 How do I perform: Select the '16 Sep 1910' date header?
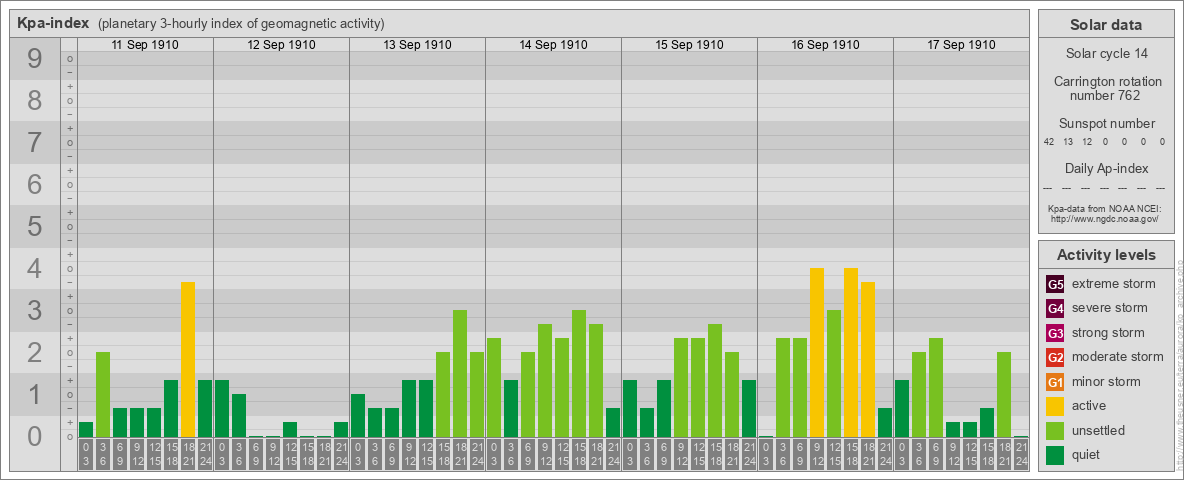point(825,45)
